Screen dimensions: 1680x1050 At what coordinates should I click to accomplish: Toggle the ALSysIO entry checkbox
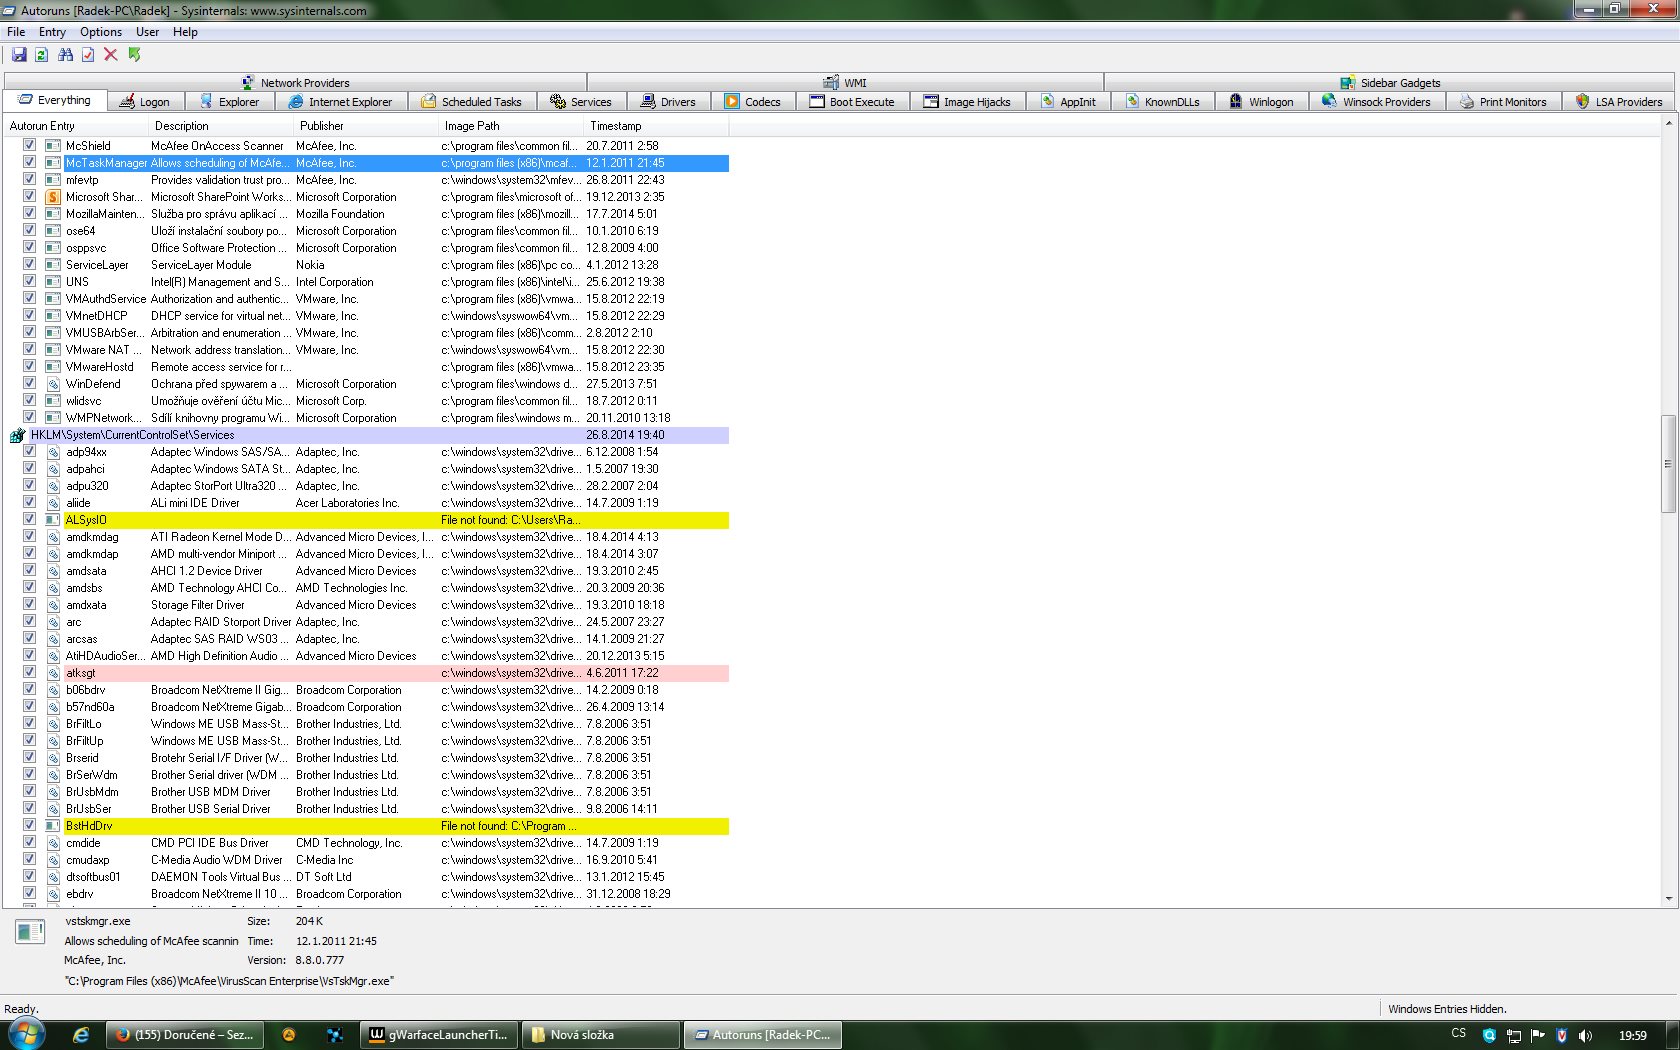coord(30,519)
